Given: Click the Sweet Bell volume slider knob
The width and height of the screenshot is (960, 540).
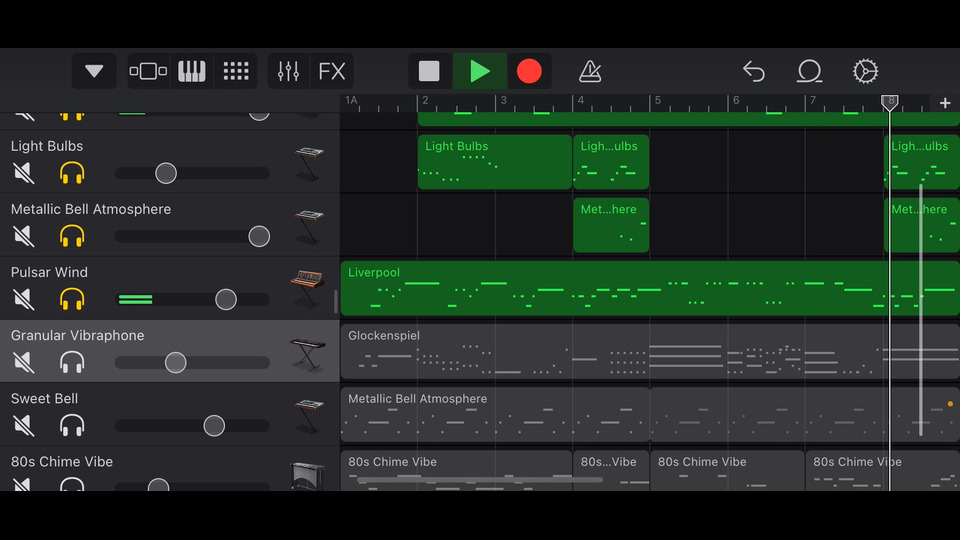Looking at the screenshot, I should click(214, 425).
